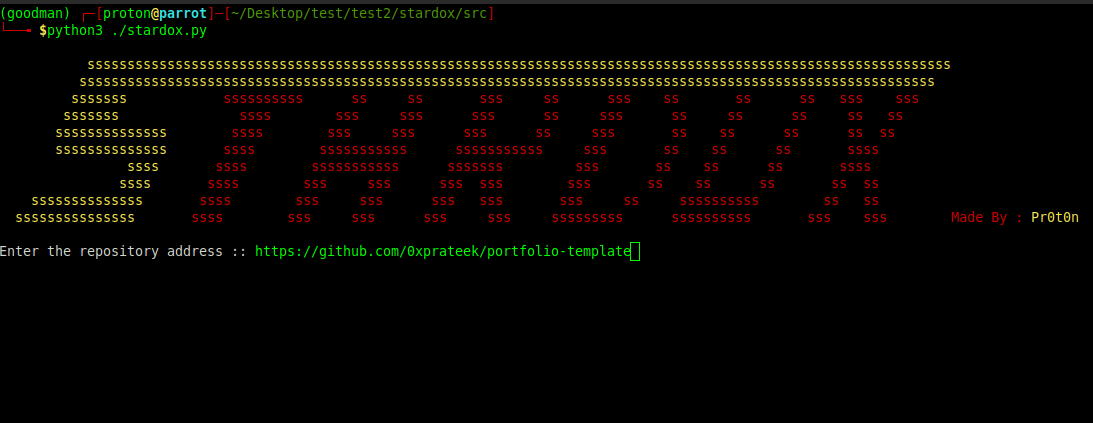Click the bottom-left yellow ASCII banner row

(75, 218)
